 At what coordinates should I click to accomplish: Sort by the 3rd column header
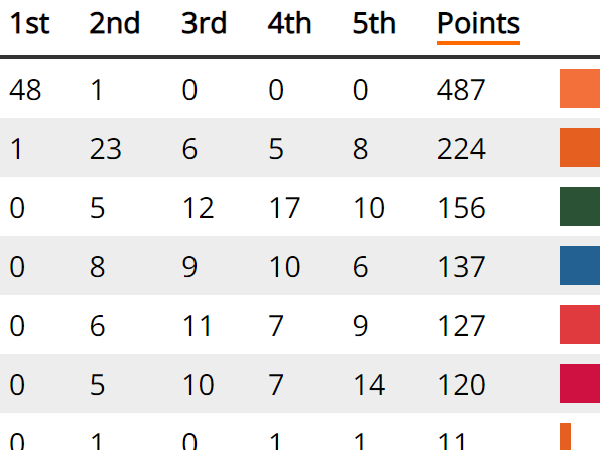204,25
